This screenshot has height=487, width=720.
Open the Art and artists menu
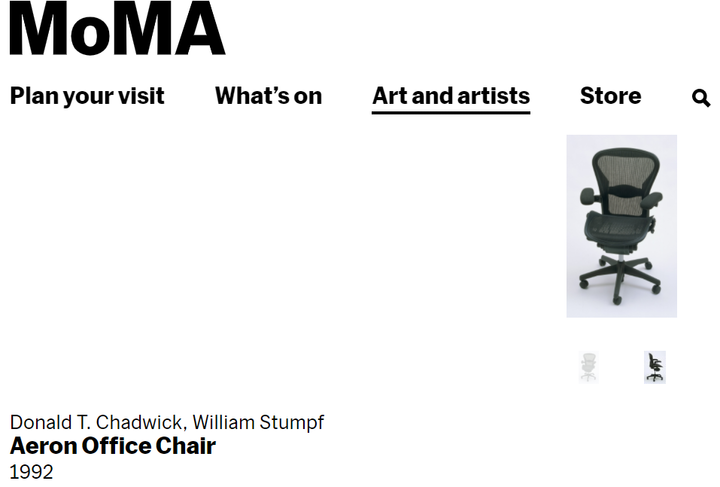451,96
